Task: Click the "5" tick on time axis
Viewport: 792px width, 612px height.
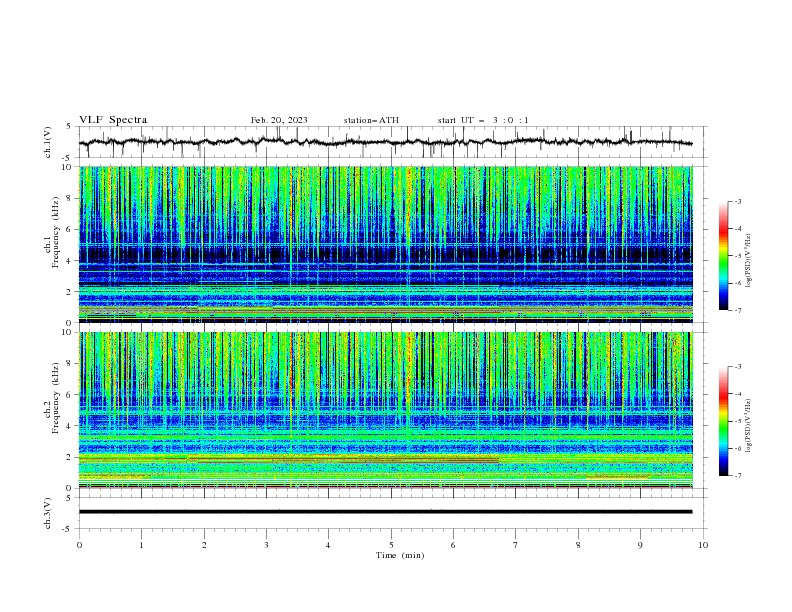Action: coord(391,545)
